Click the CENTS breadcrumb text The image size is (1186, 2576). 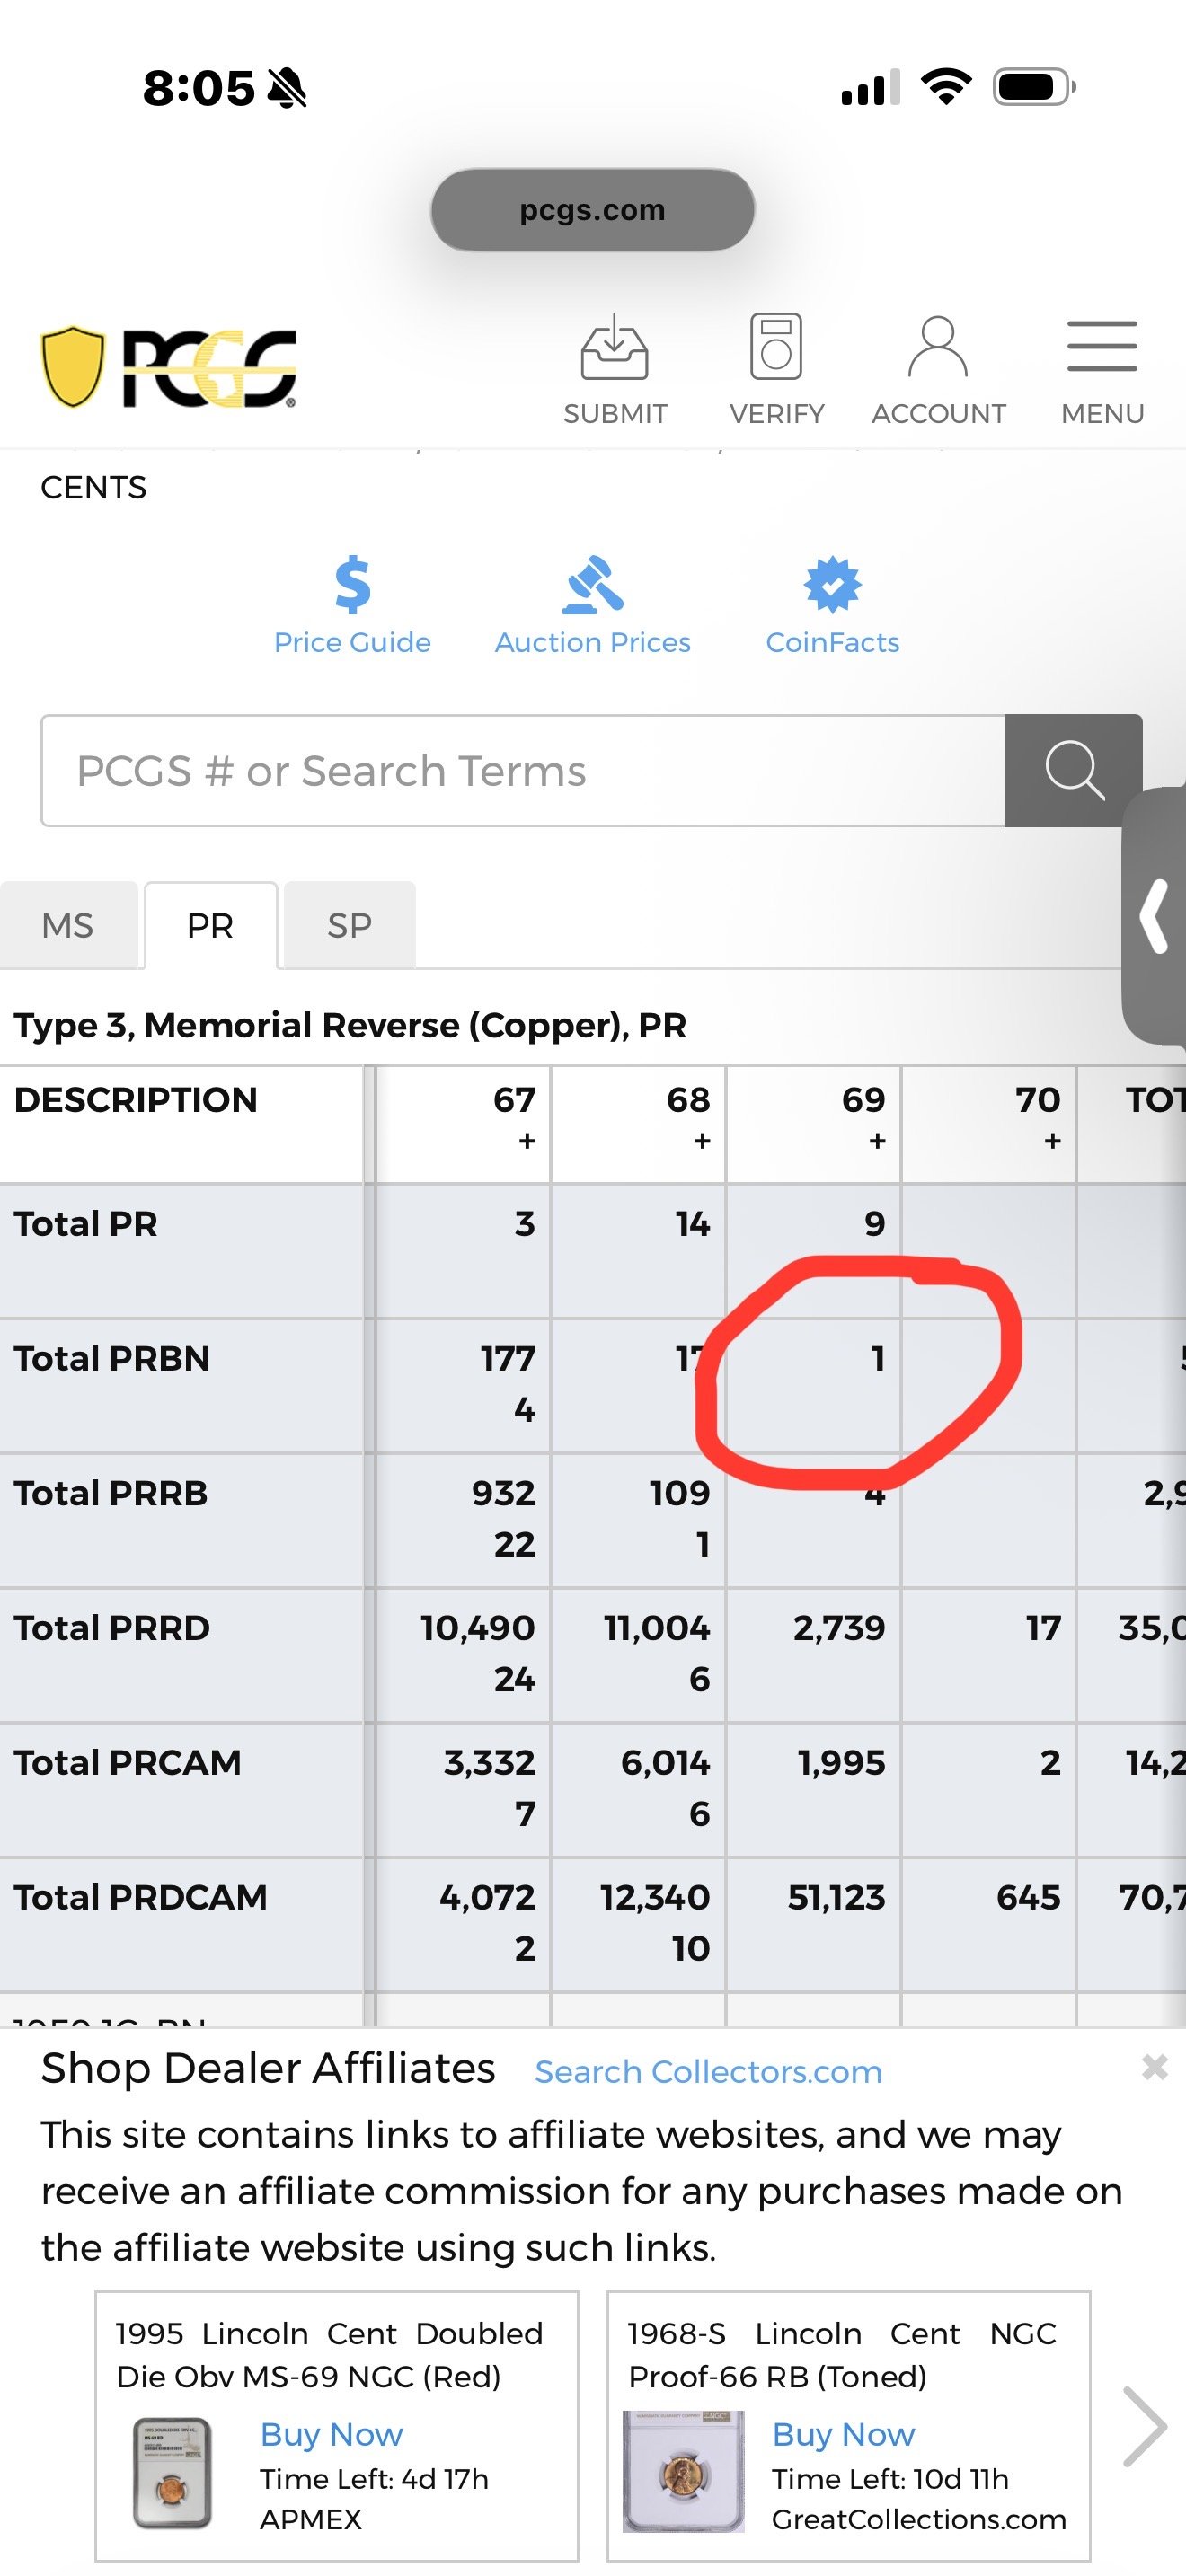coord(93,487)
